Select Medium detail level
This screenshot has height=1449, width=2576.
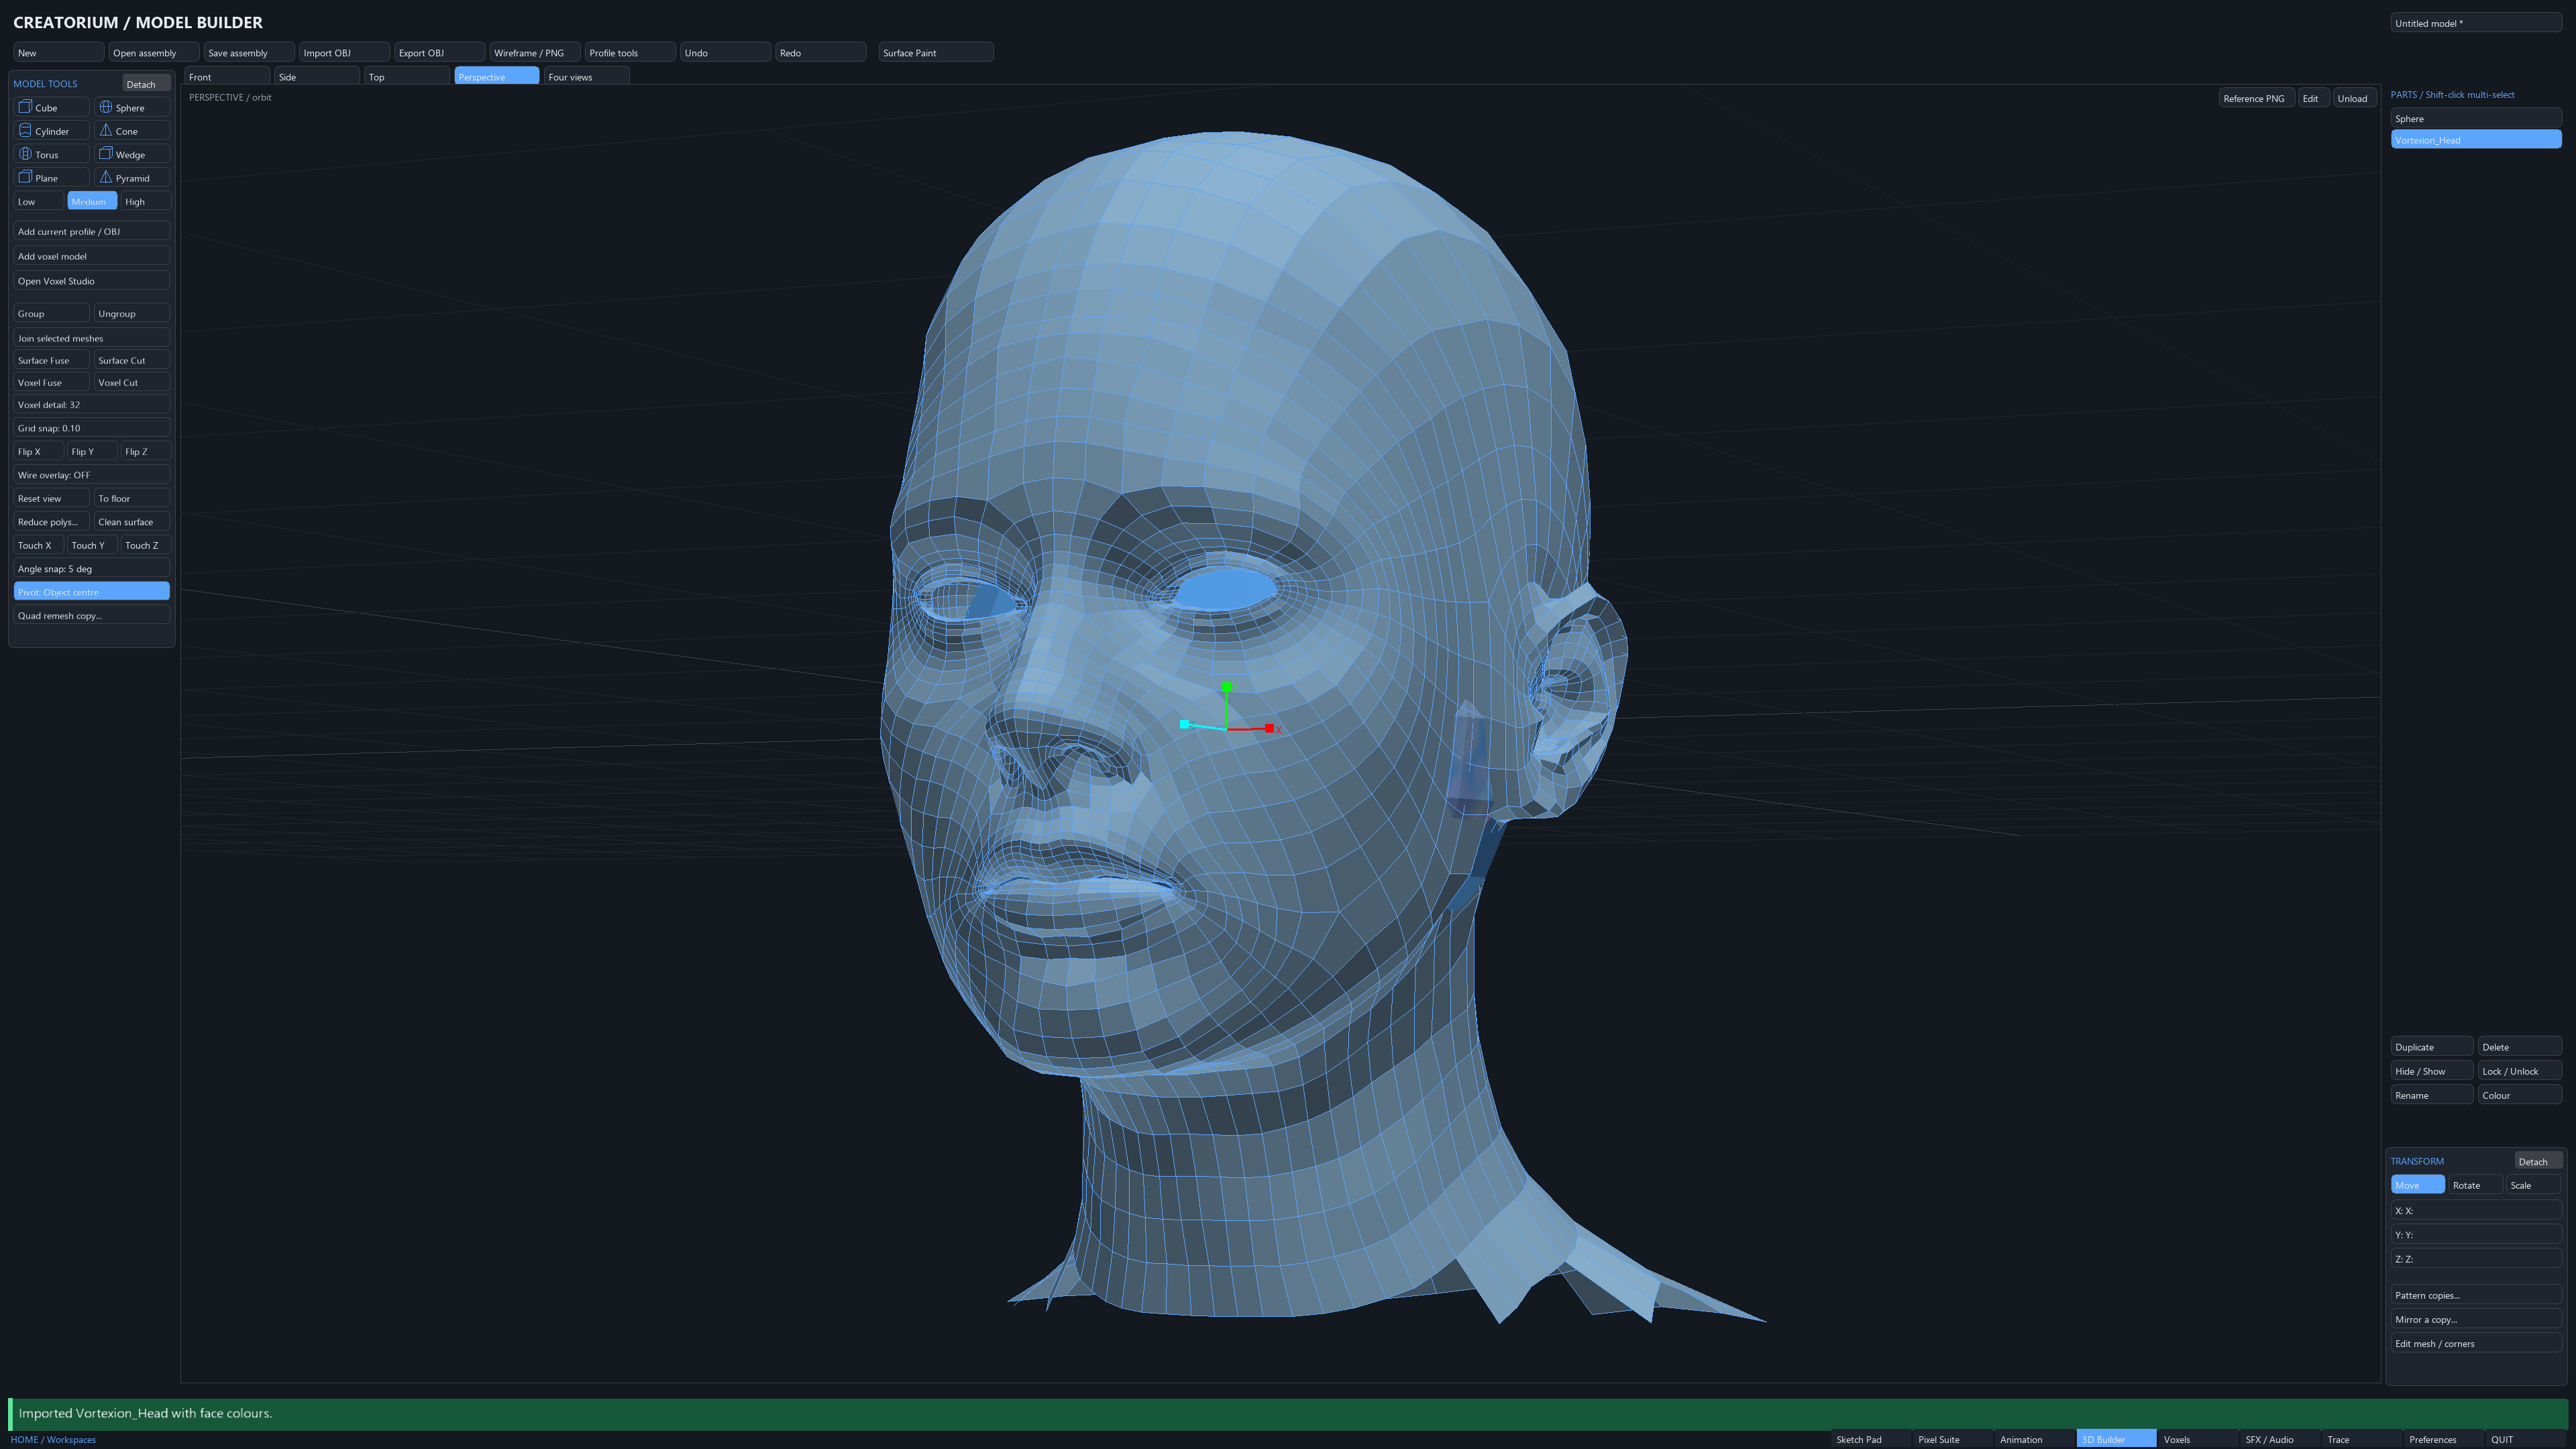click(x=91, y=201)
